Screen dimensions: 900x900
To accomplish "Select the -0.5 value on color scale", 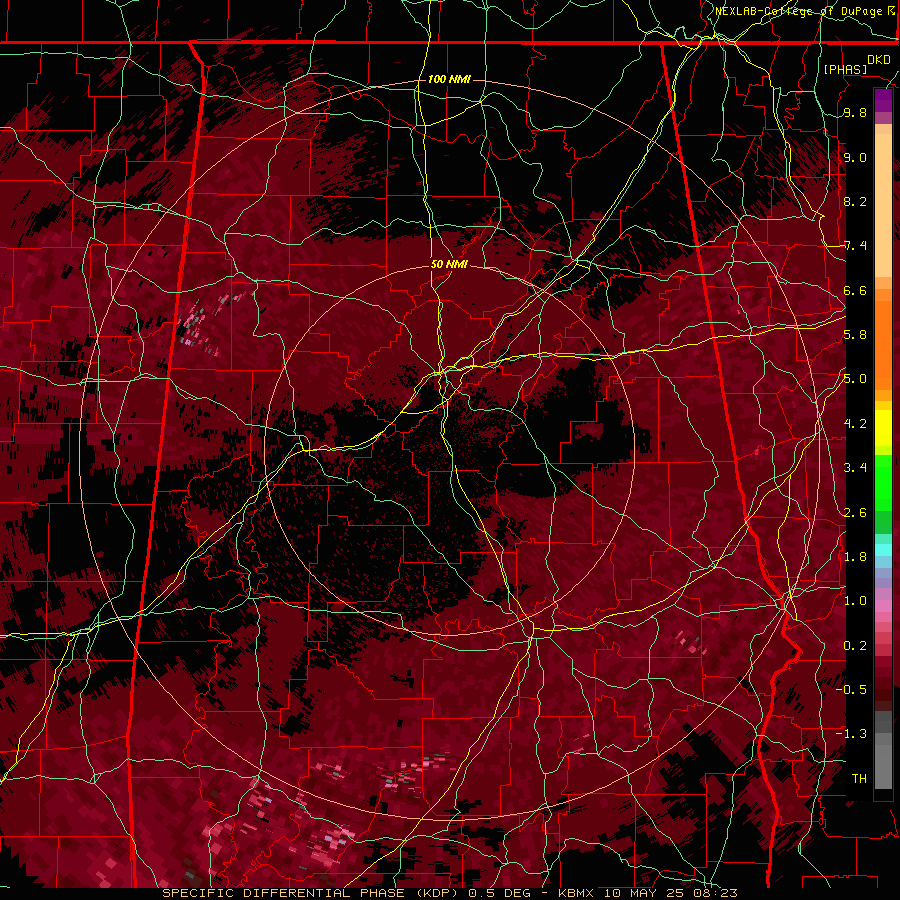I will (x=851, y=689).
